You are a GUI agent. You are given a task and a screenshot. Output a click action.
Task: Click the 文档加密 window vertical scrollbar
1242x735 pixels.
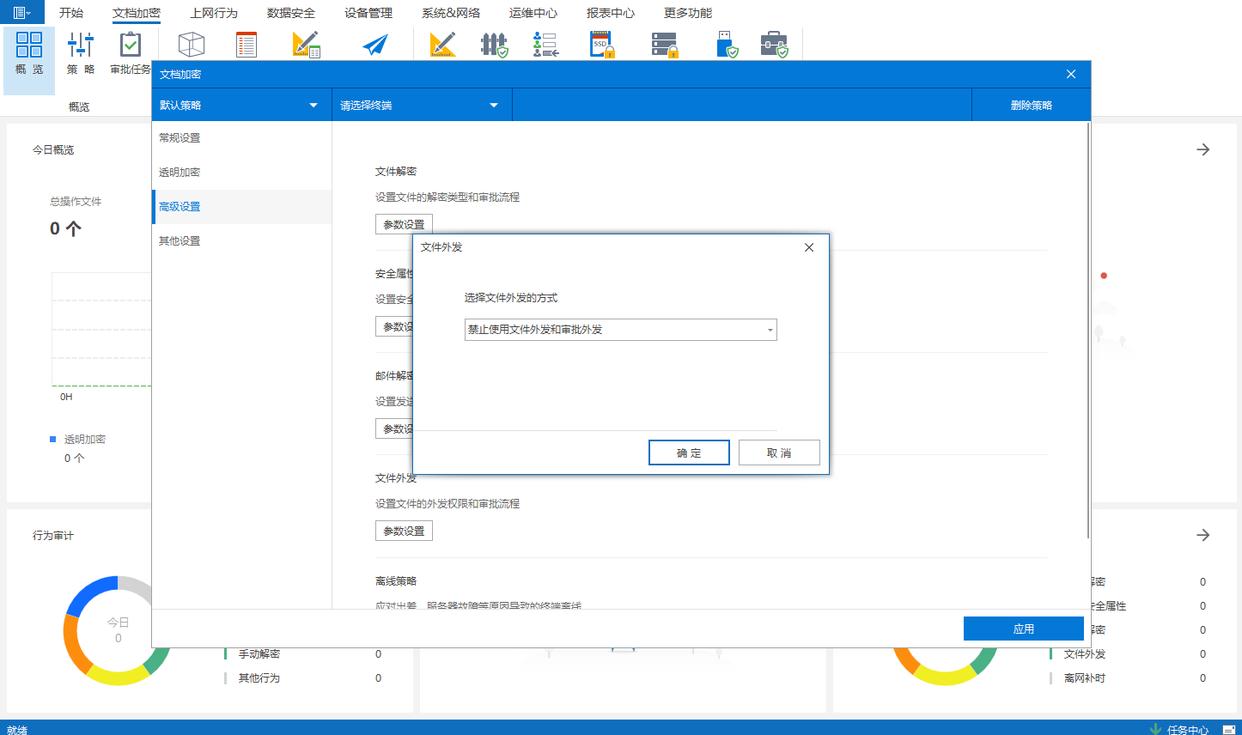click(x=1087, y=330)
